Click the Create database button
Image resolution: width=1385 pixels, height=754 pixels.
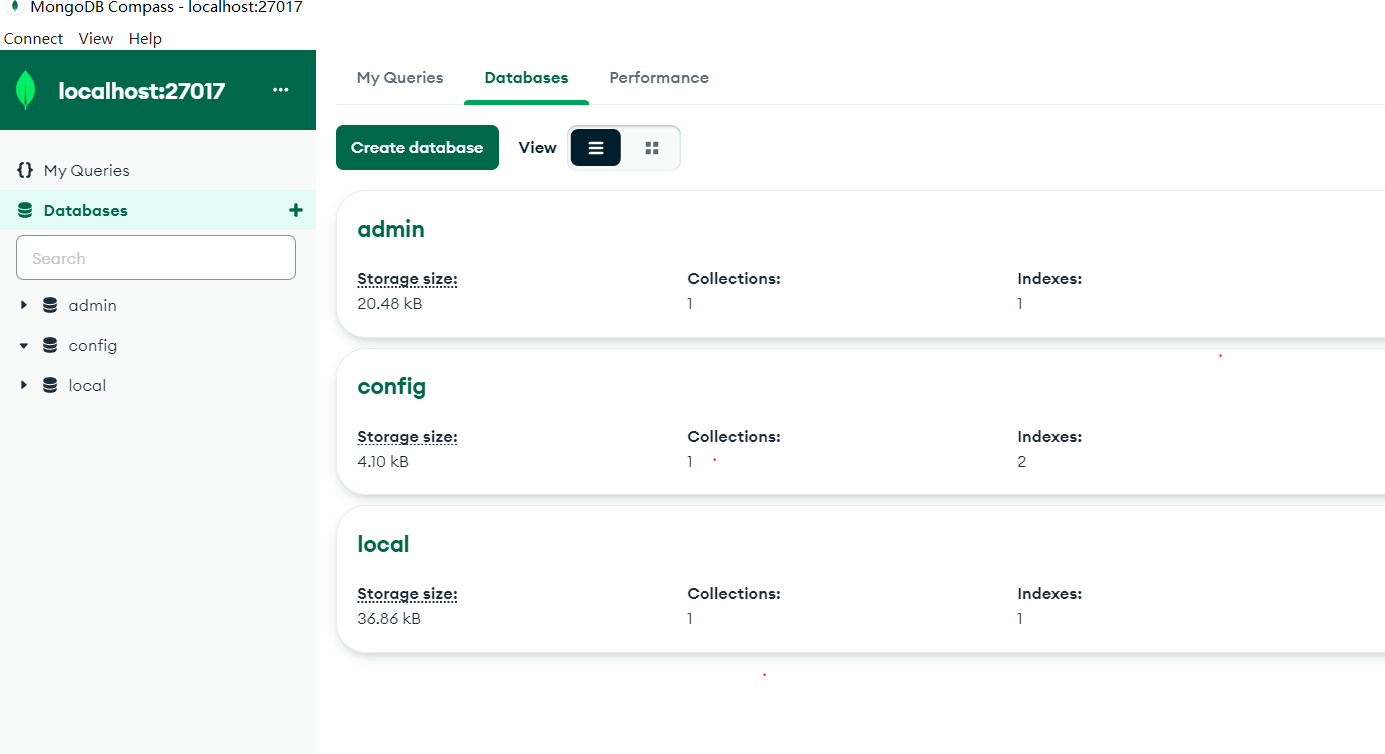tap(417, 147)
